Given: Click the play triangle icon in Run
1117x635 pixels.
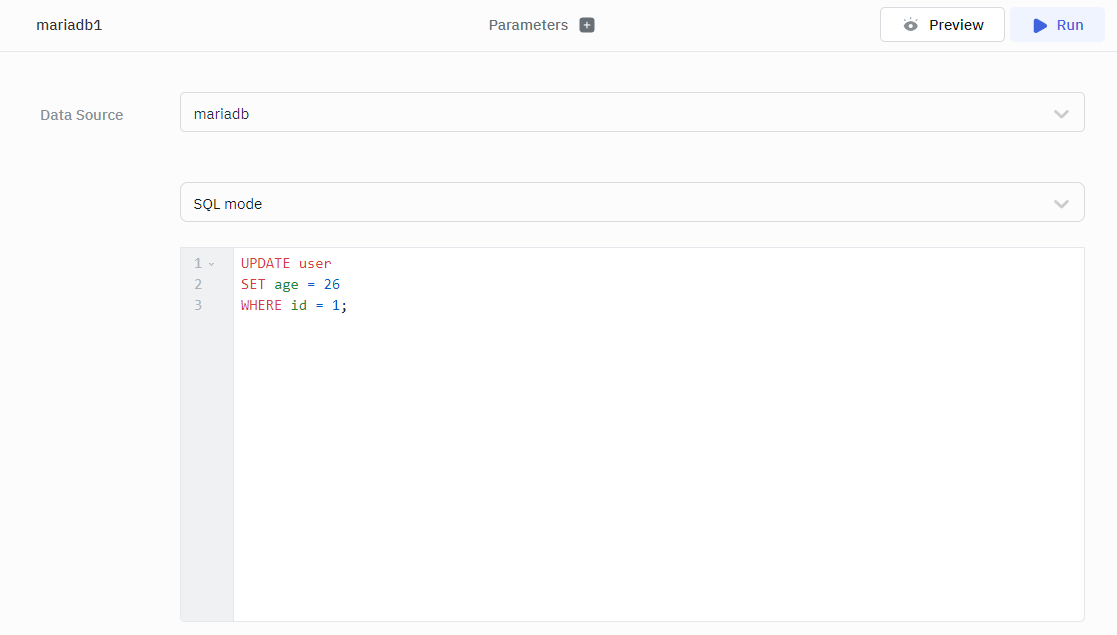Looking at the screenshot, I should tap(1040, 25).
